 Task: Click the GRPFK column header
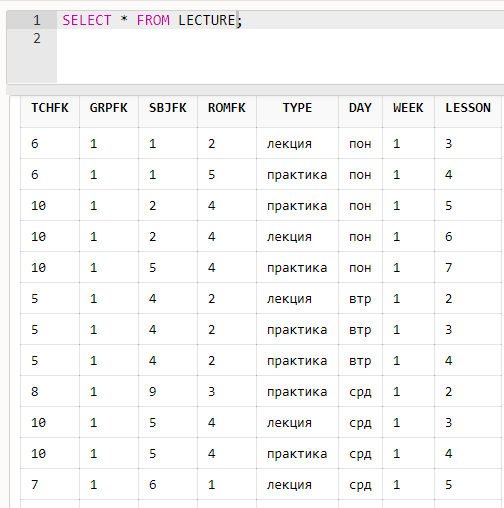(109, 108)
